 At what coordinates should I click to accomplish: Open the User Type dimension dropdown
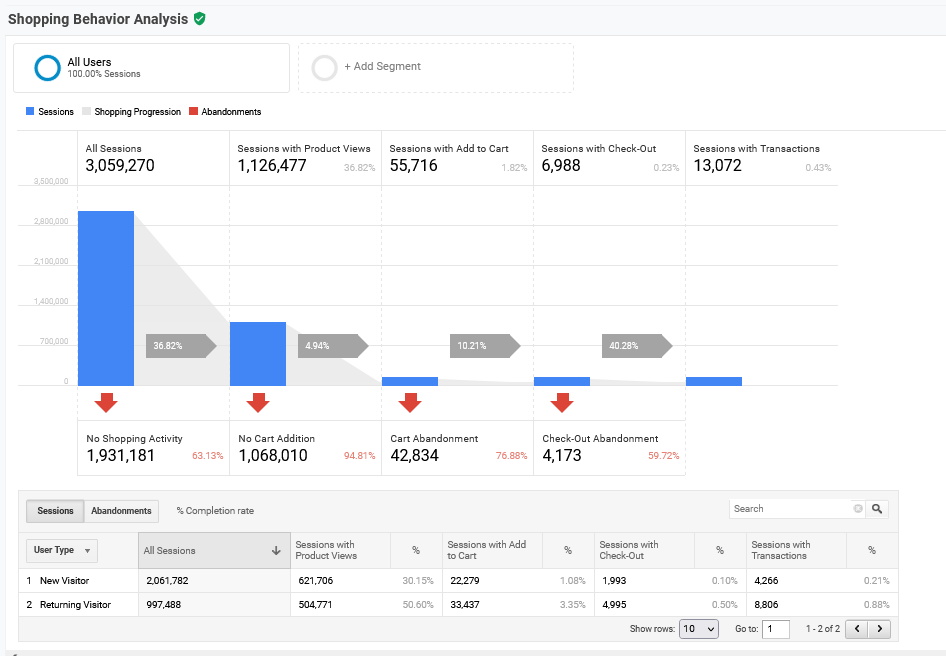click(x=62, y=550)
